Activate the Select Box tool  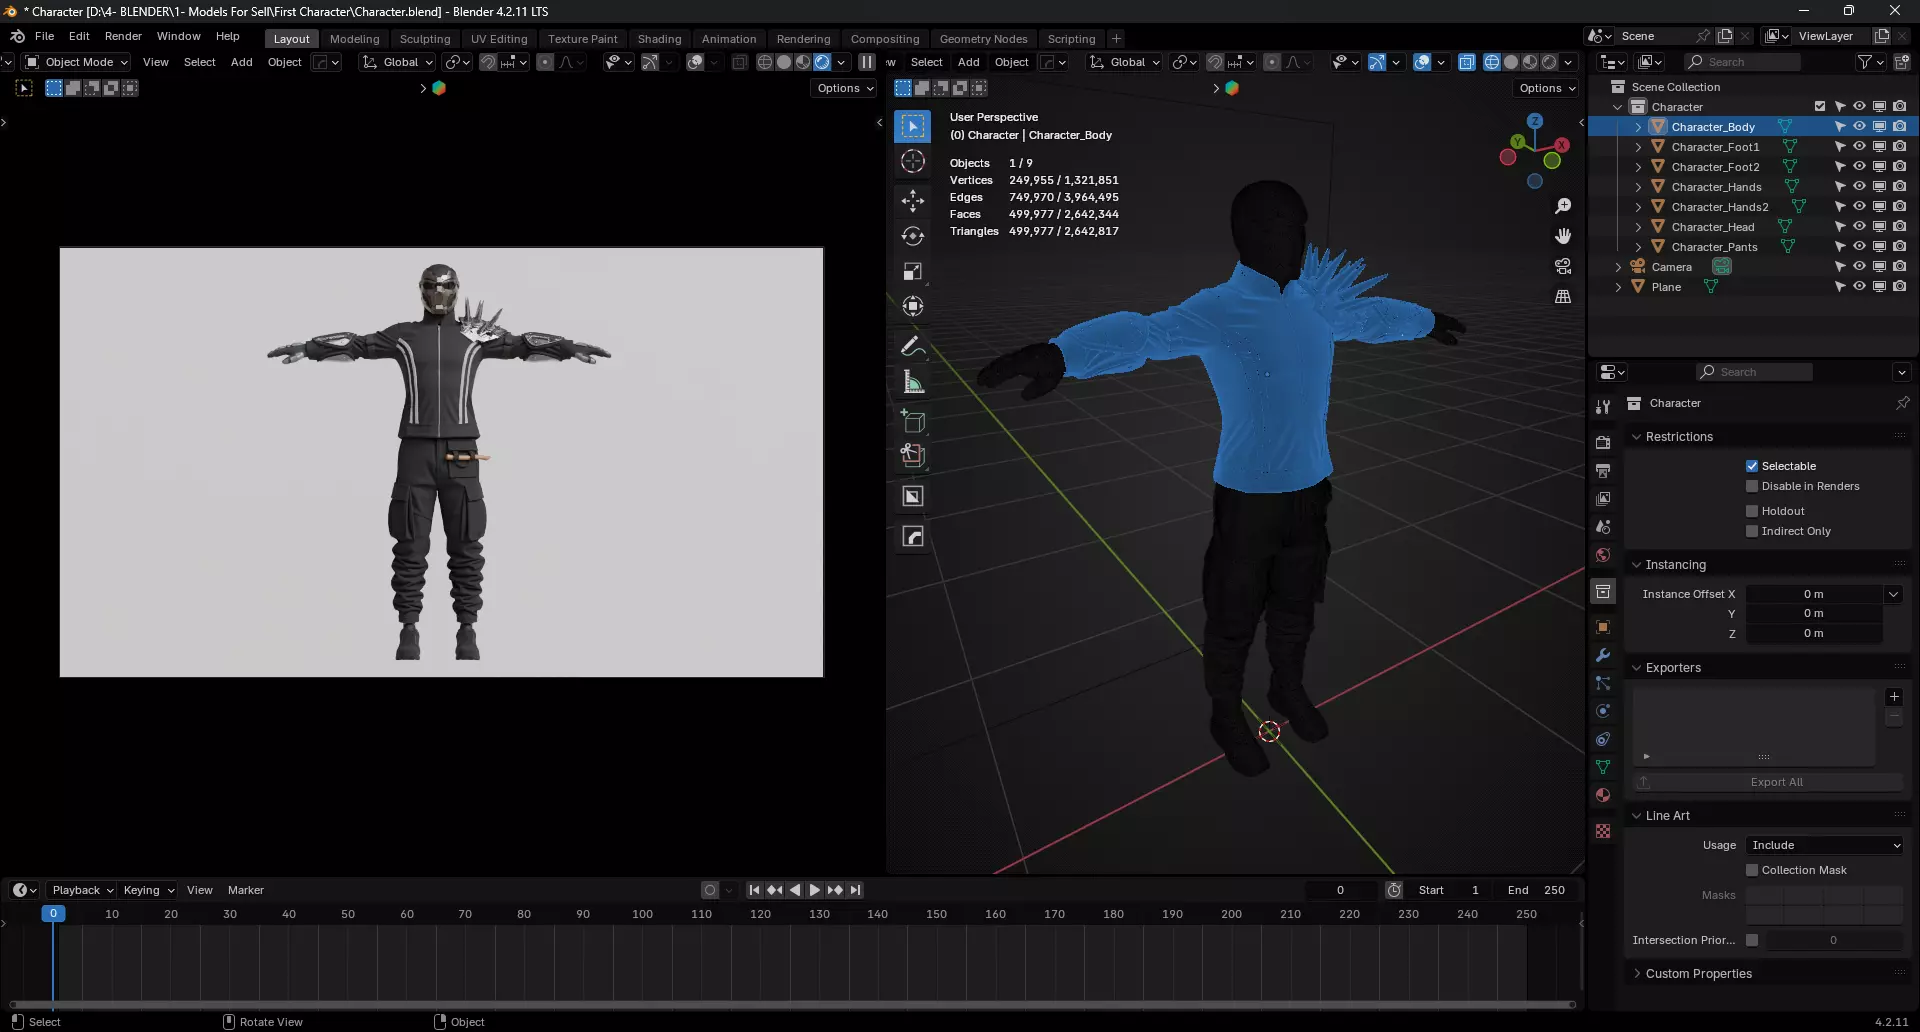(x=913, y=126)
